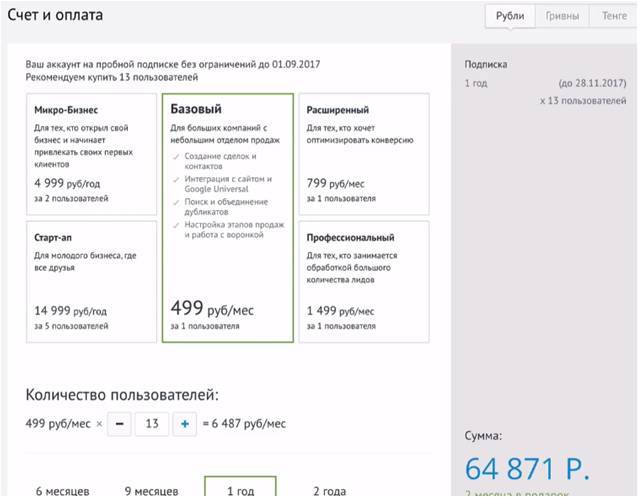The image size is (638, 497).
Task: Choose the 2 года subscription period
Action: click(329, 490)
